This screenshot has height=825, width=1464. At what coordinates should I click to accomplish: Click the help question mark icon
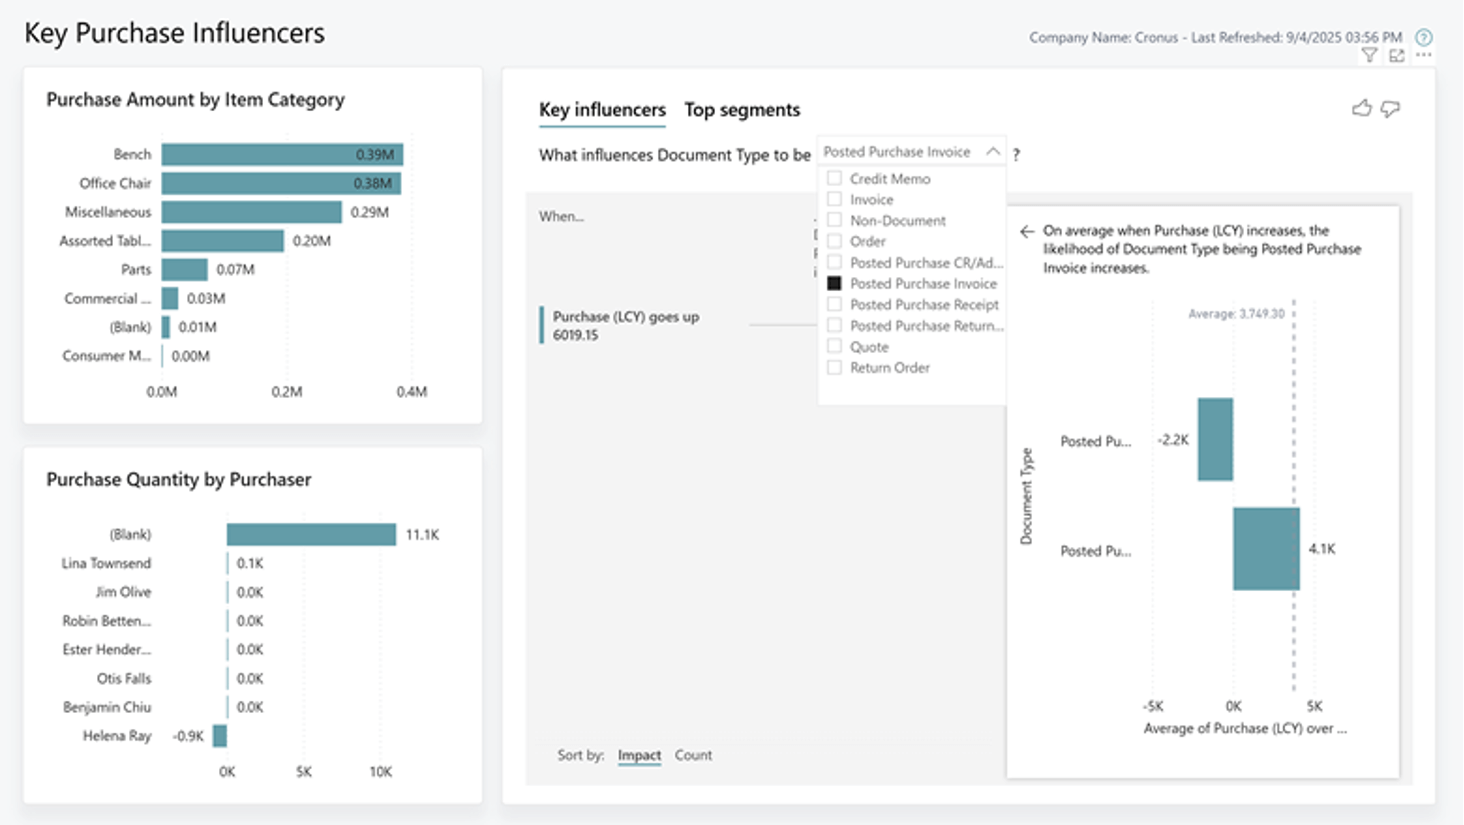[x=1424, y=37]
